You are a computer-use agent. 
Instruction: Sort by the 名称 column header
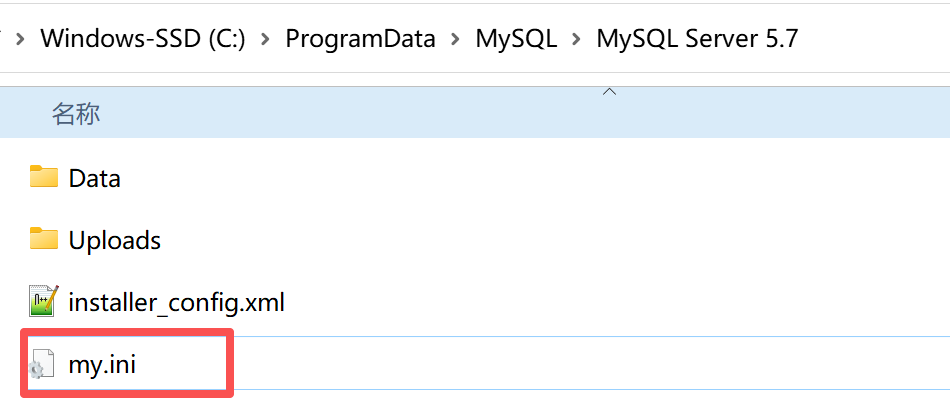coord(76,114)
